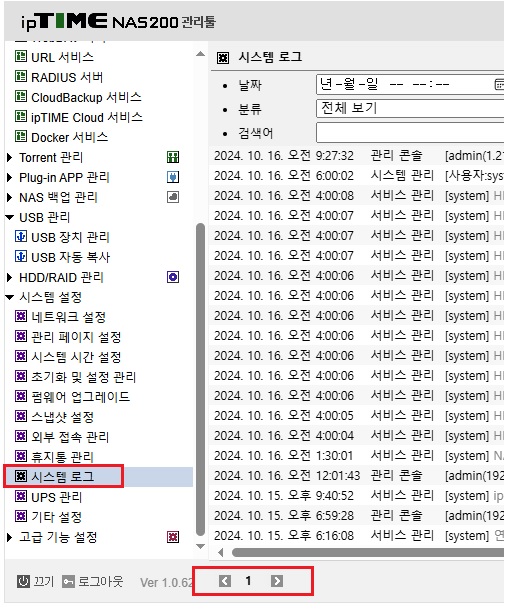Click the gear icon beside 시스템 시간 설정

[21, 356]
